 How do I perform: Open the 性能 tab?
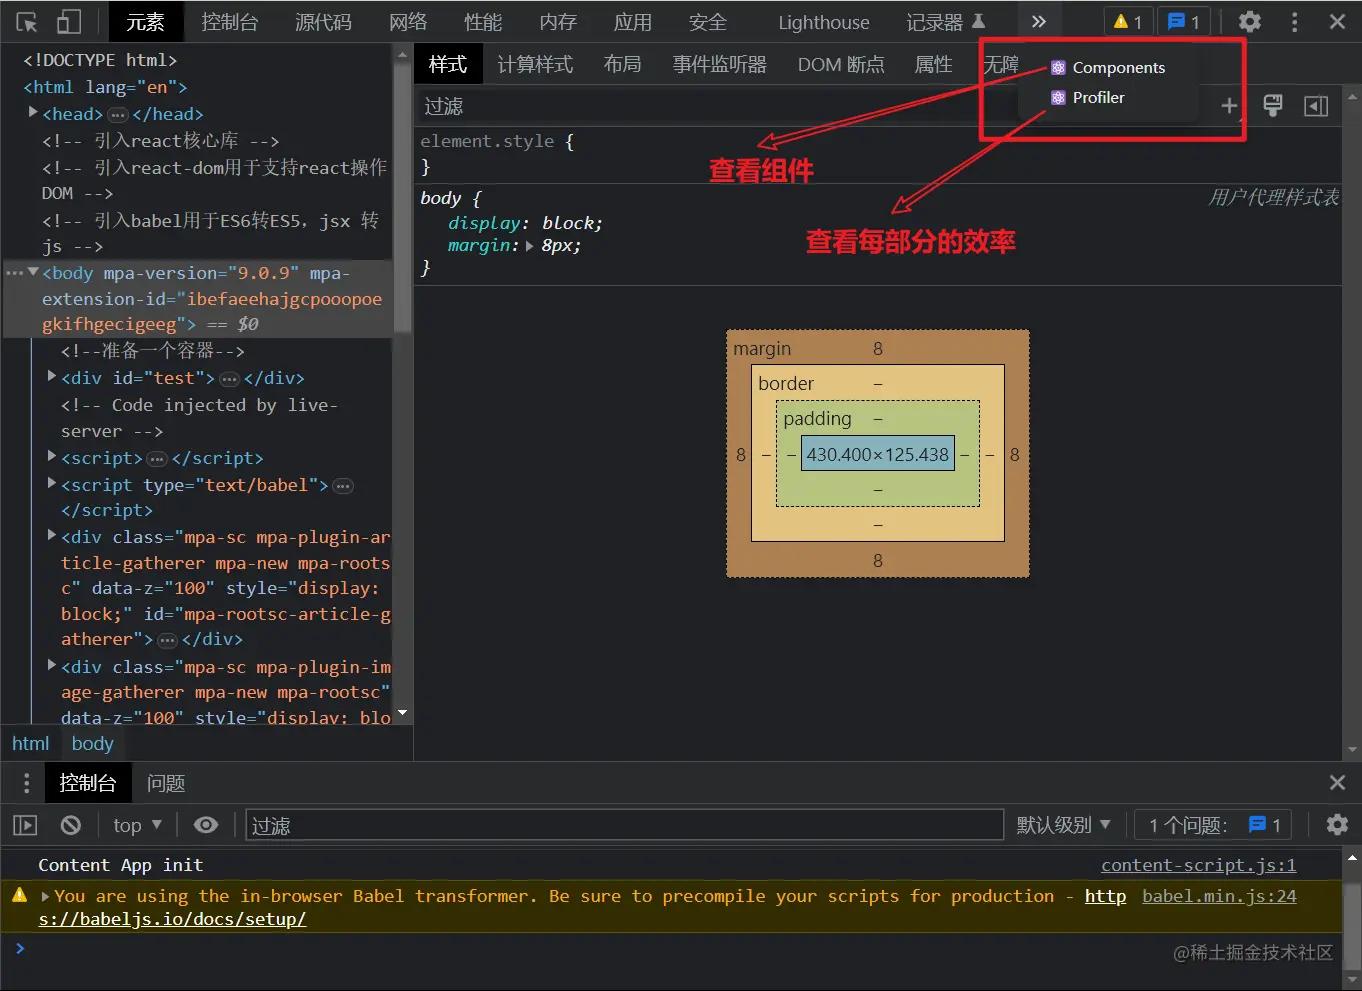point(483,22)
